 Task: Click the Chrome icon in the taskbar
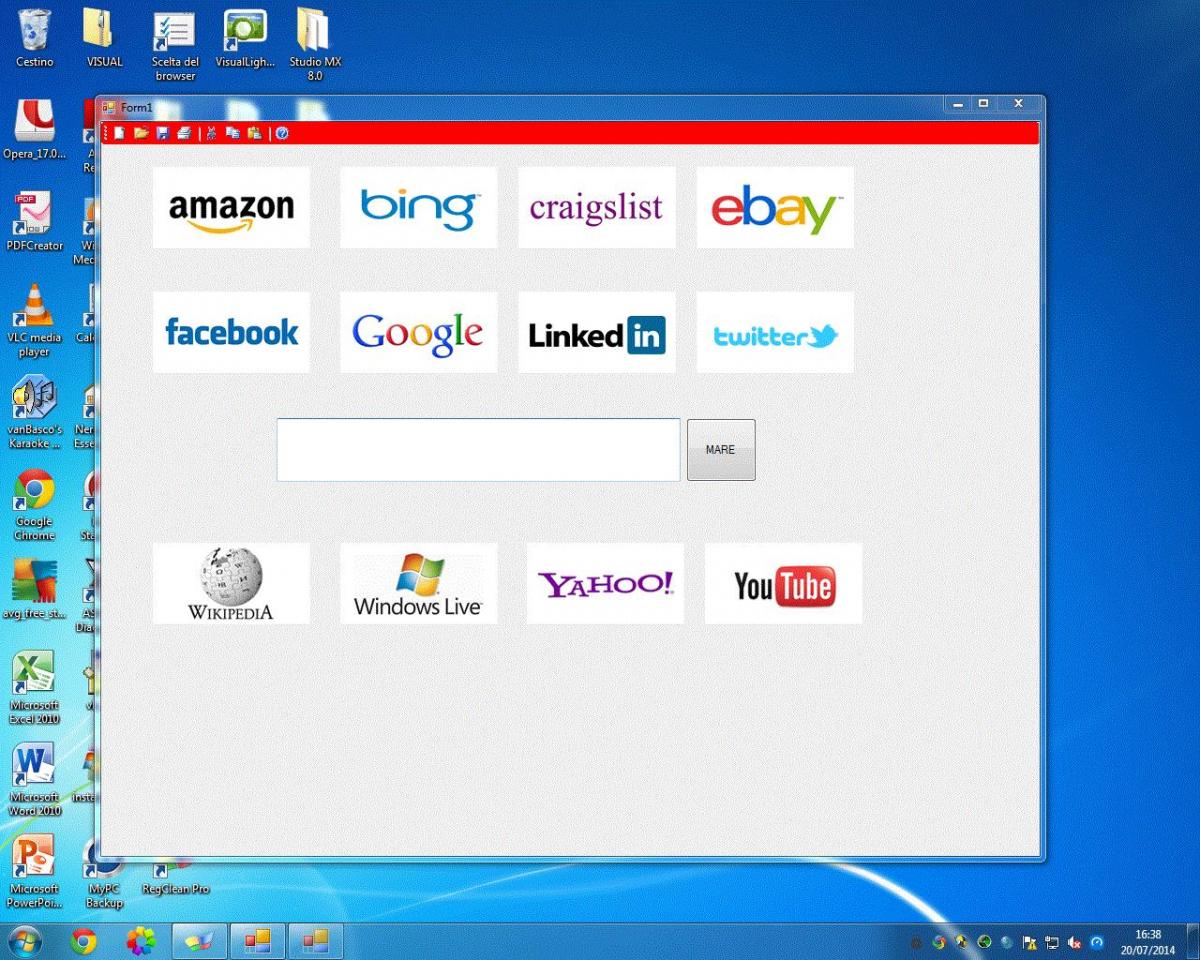tap(84, 941)
